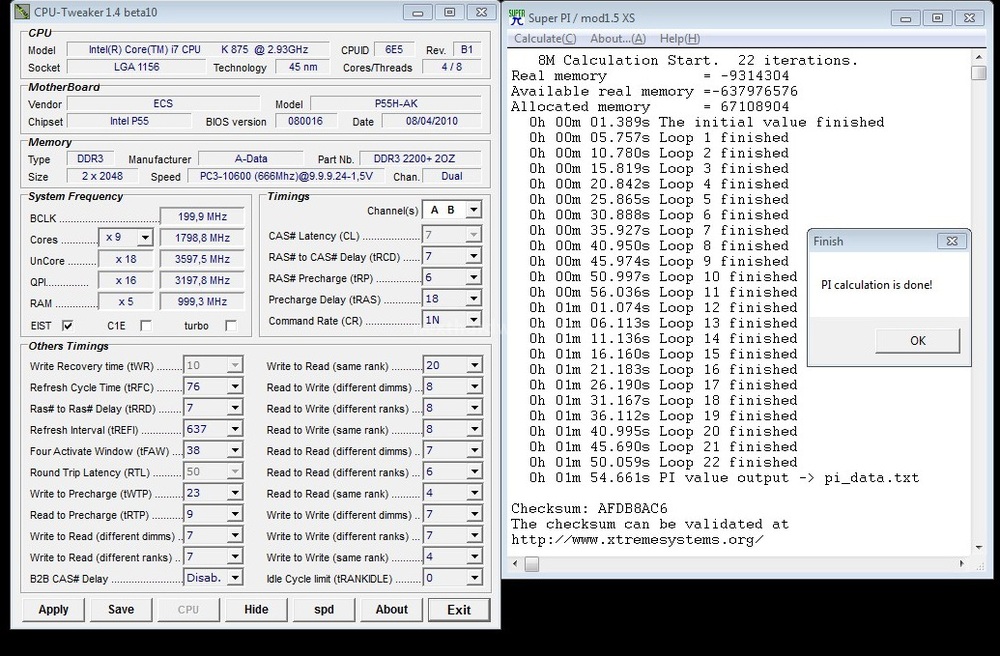
Task: Click the CPU-Tweaker title bar icon
Action: [22, 12]
